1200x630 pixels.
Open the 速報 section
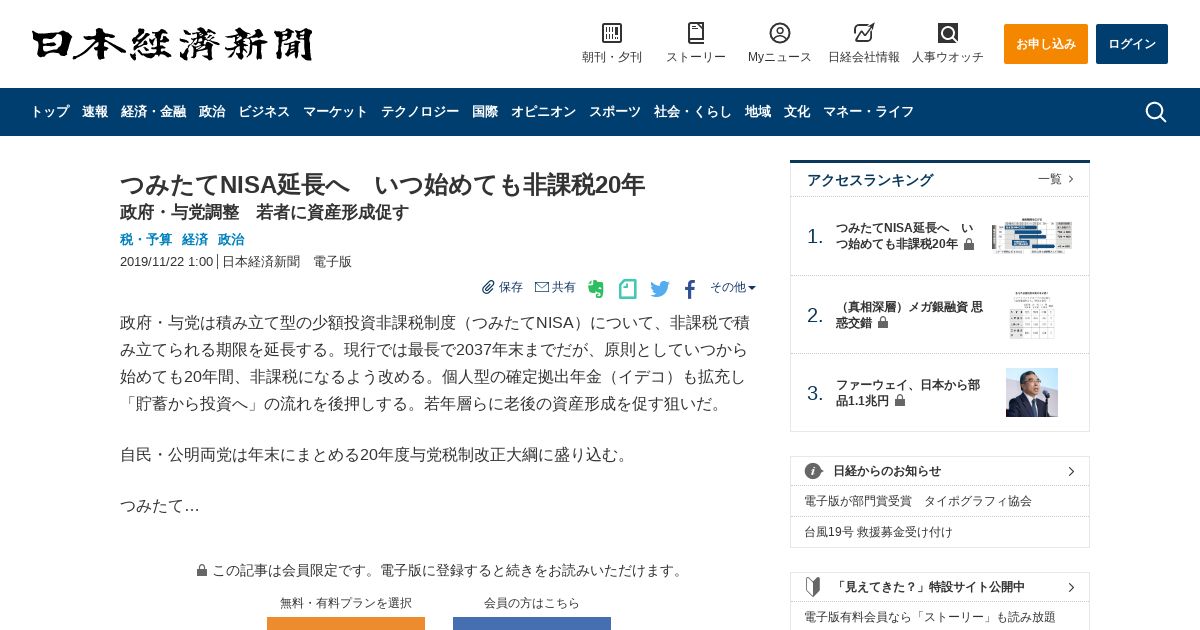(x=95, y=112)
